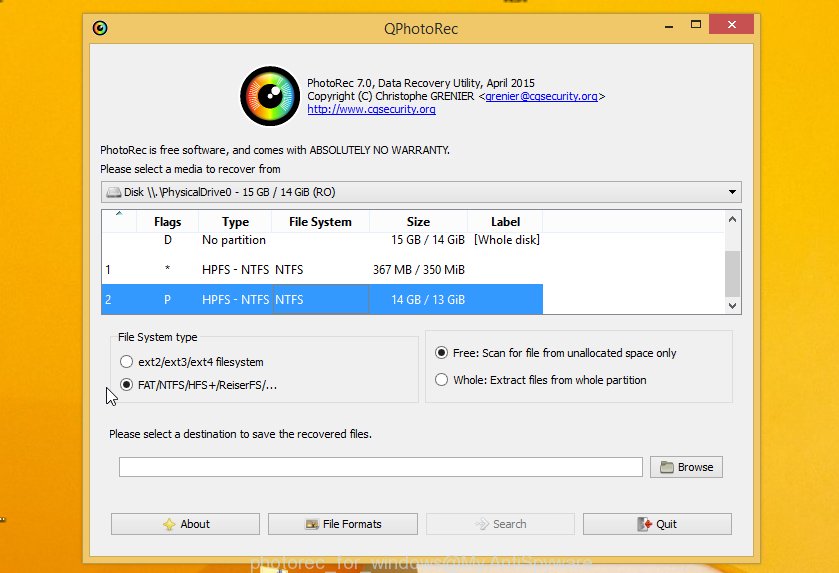839x573 pixels.
Task: Select partition 1 '367 MB / 350 MiB'
Action: 322,270
